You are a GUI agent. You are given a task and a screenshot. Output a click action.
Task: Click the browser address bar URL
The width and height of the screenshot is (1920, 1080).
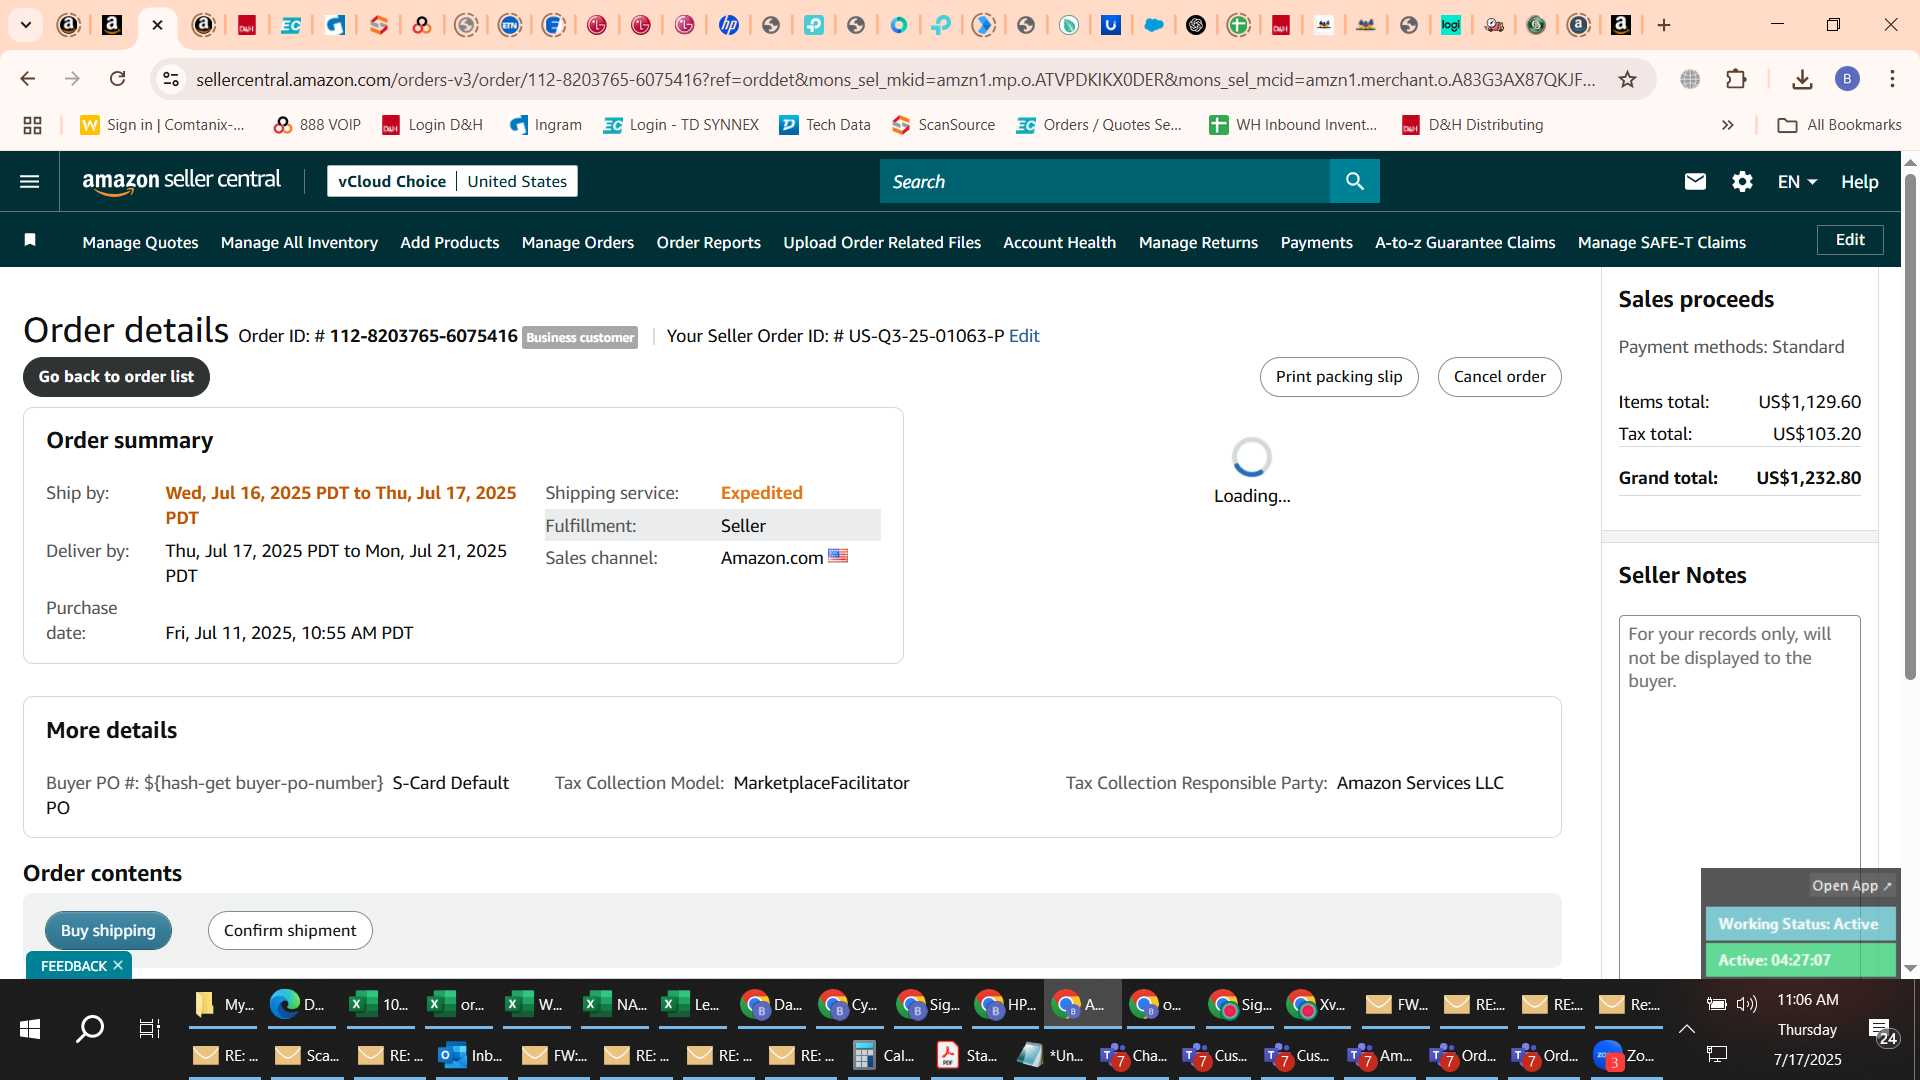pyautogui.click(x=895, y=79)
